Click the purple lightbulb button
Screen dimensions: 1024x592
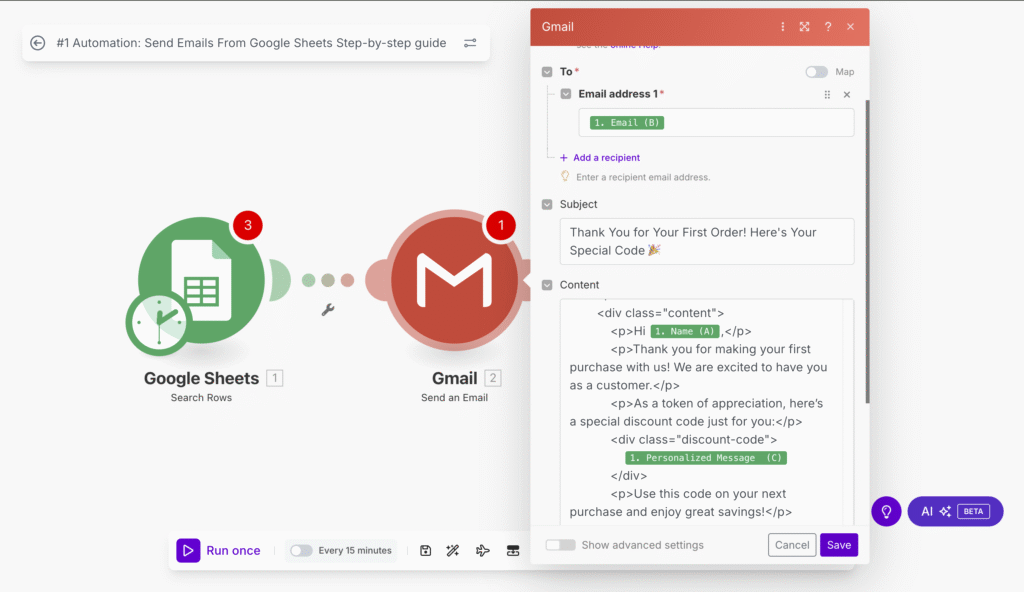[x=886, y=512]
